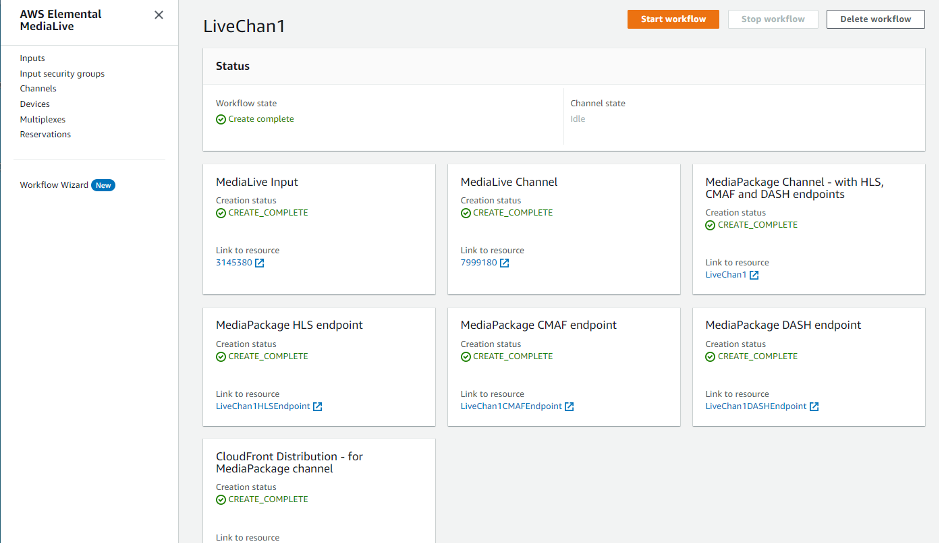Viewport: 939px width, 543px height.
Task: Close the AWS Elemental MediaLive sidebar
Action: (159, 15)
